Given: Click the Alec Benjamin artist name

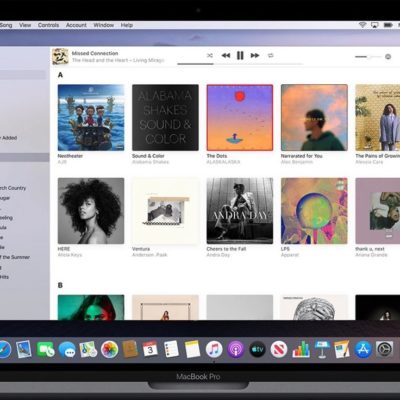Looking at the screenshot, I should (x=297, y=162).
